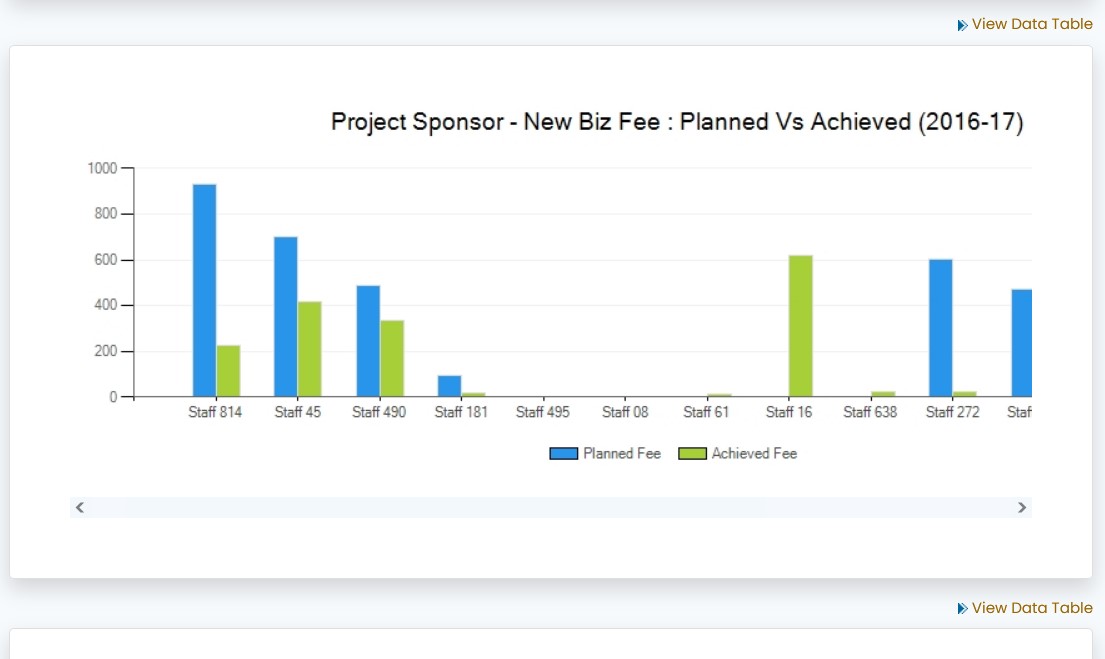Click the blue Planned Fee legend swatch
Viewport: 1105px width, 659px height.
[x=564, y=454]
